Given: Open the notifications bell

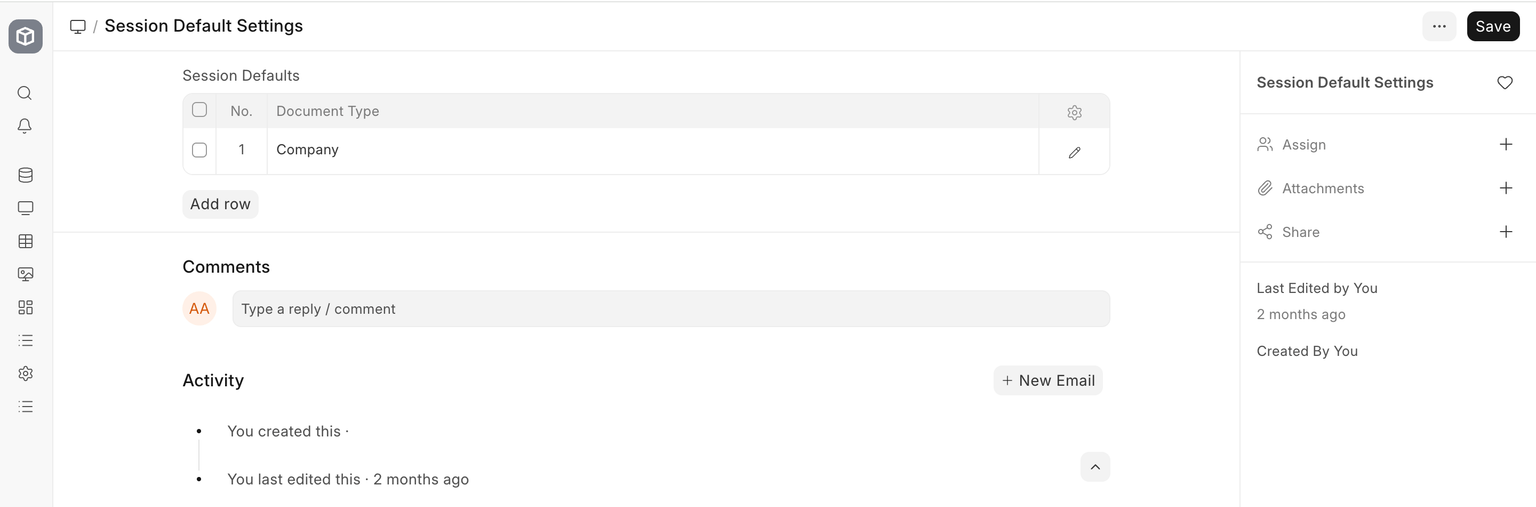Looking at the screenshot, I should pyautogui.click(x=25, y=126).
